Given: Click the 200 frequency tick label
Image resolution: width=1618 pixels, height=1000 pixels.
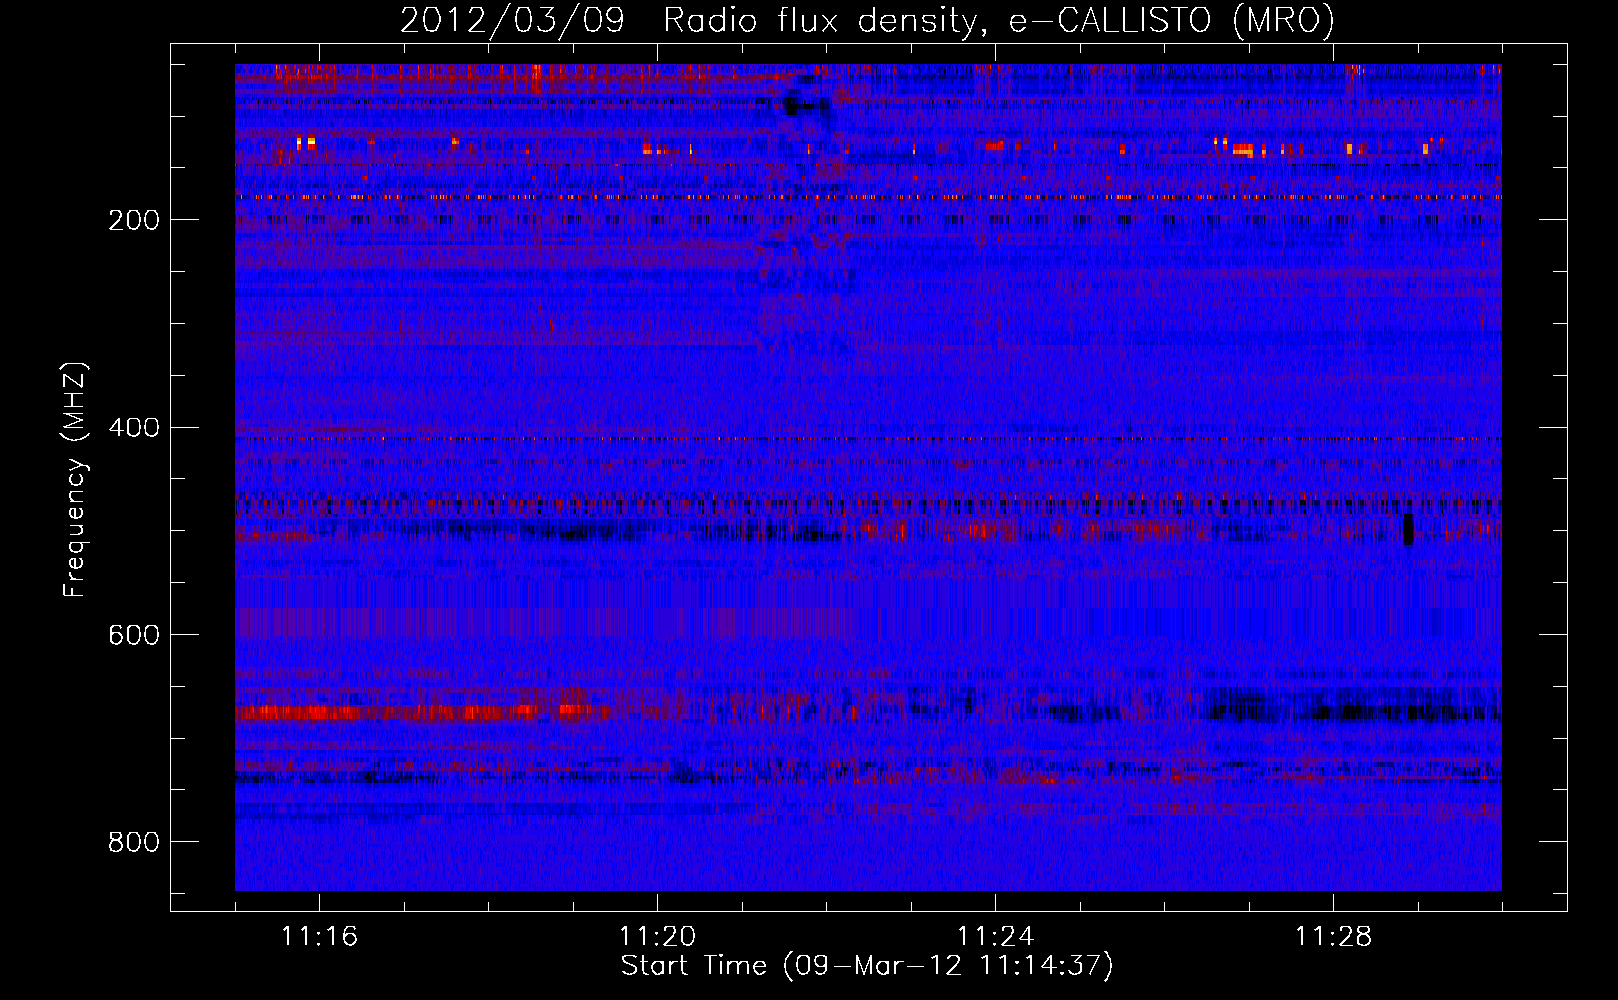Looking at the screenshot, I should coord(134,220).
